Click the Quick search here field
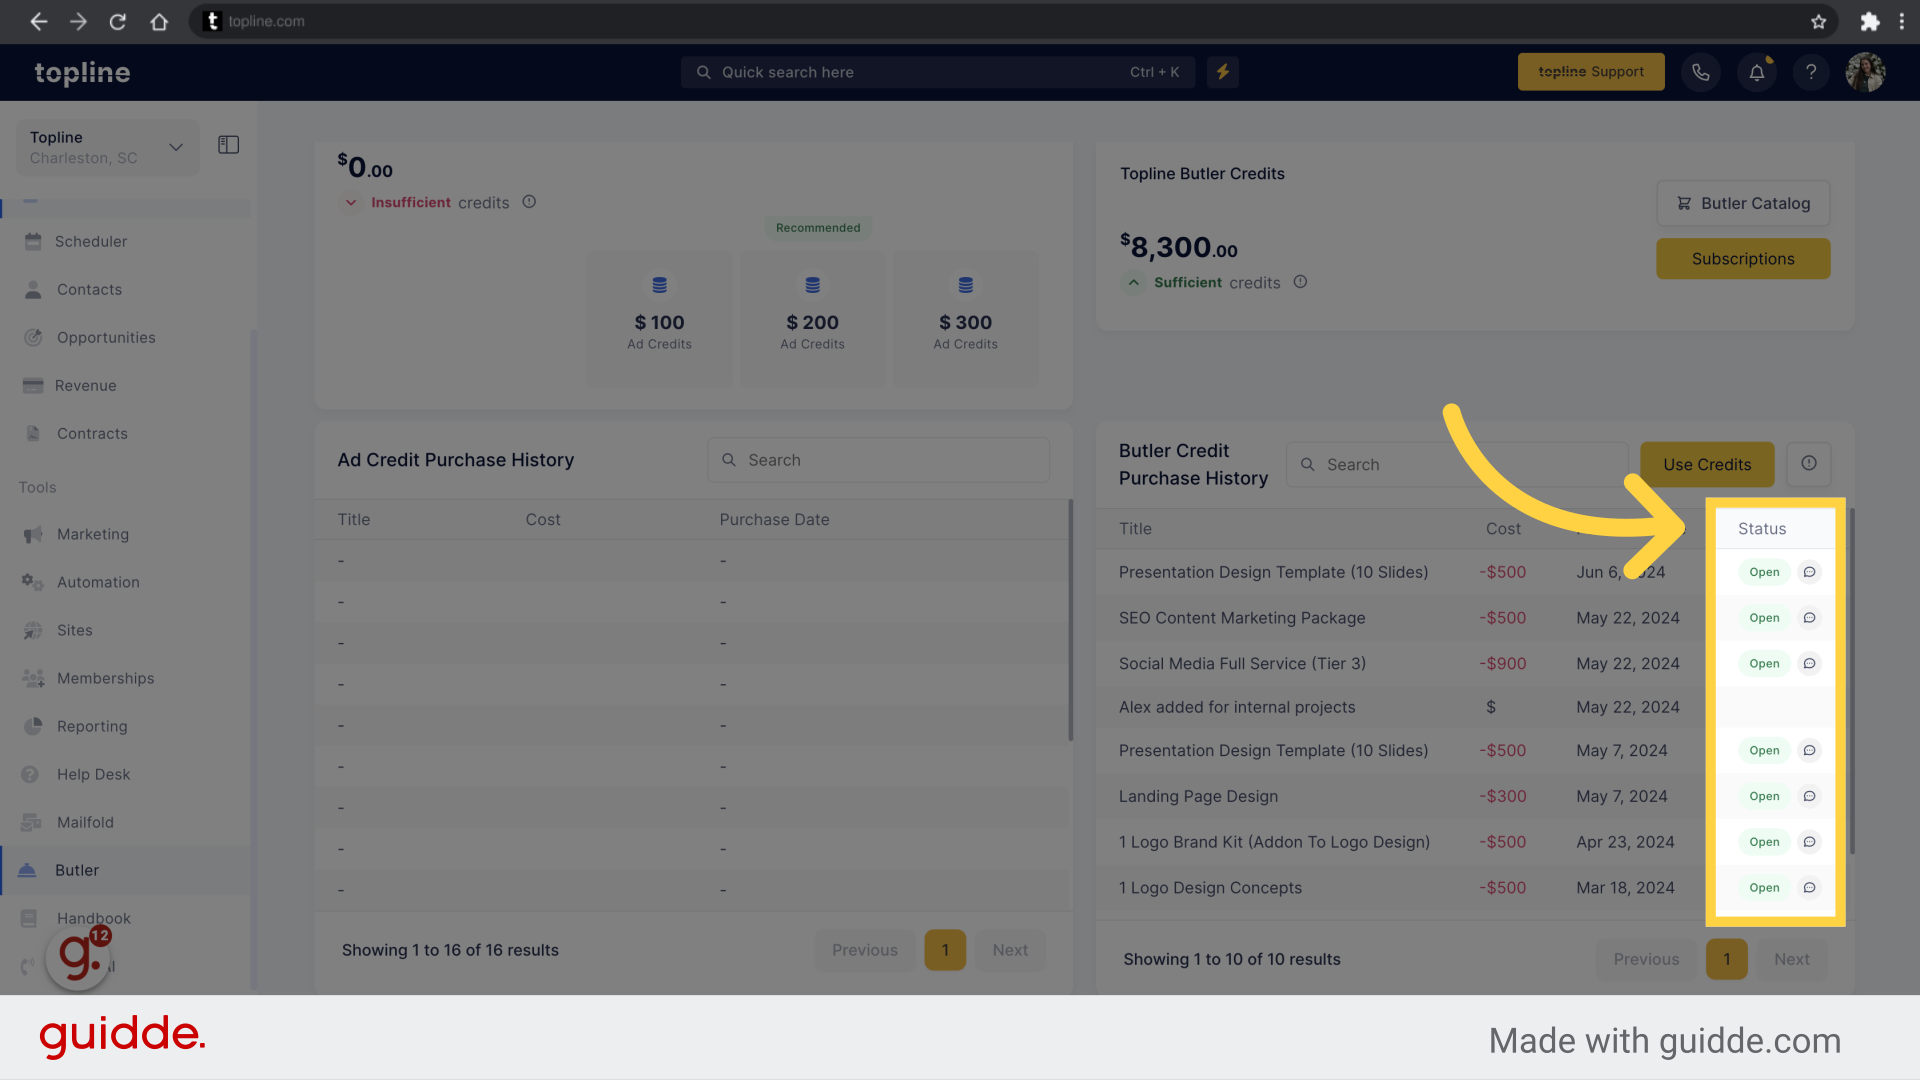1920x1080 pixels. (938, 72)
